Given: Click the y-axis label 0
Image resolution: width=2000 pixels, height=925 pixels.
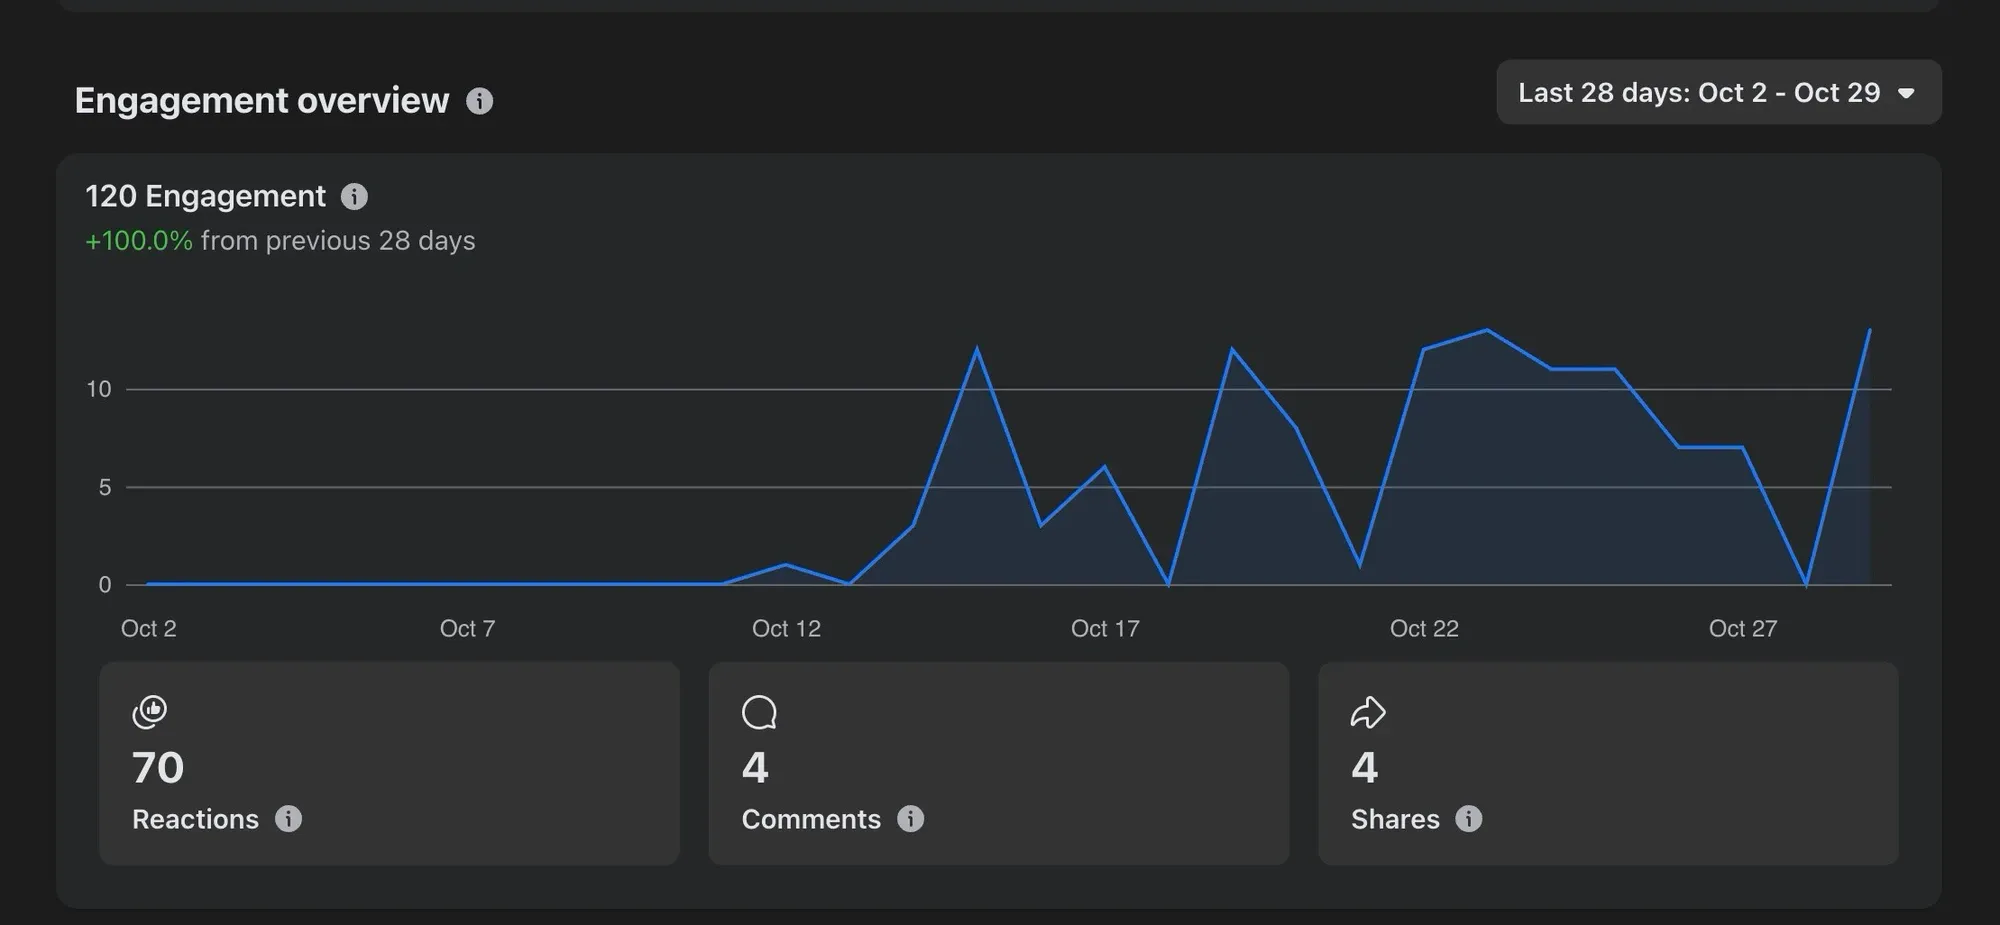Looking at the screenshot, I should (105, 585).
